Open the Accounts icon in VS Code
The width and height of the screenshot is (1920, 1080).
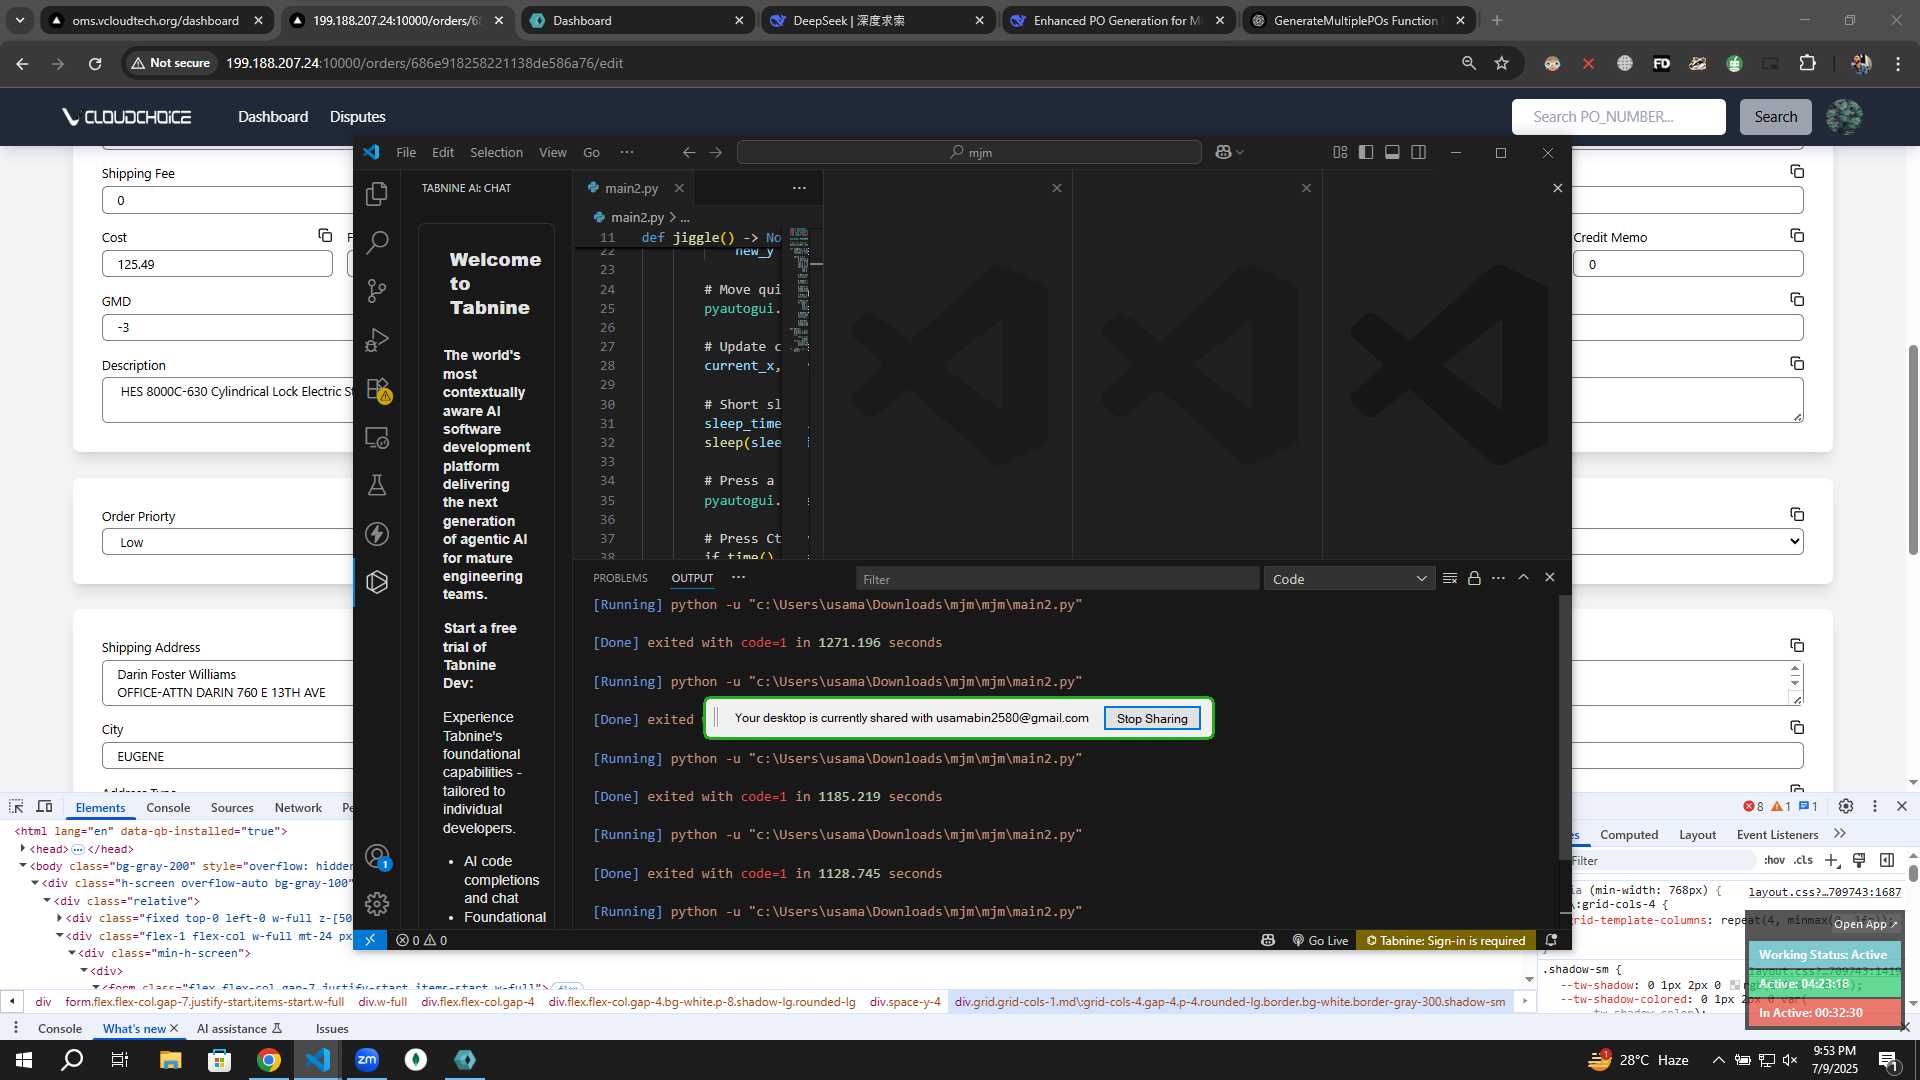[377, 857]
